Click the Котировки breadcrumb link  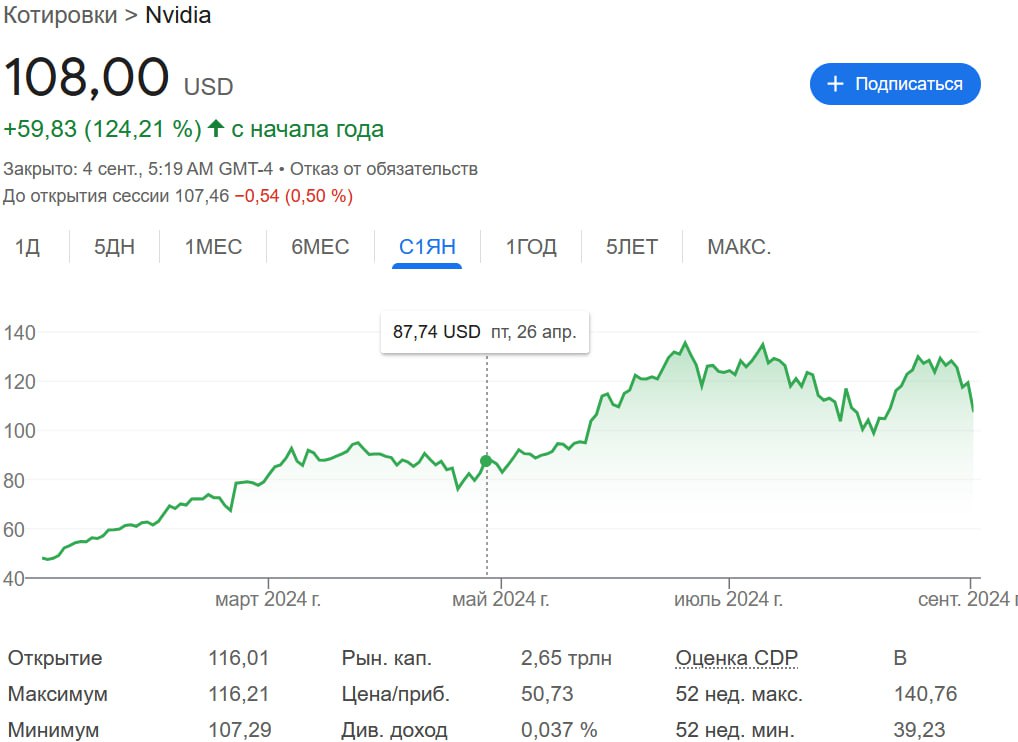(x=60, y=15)
